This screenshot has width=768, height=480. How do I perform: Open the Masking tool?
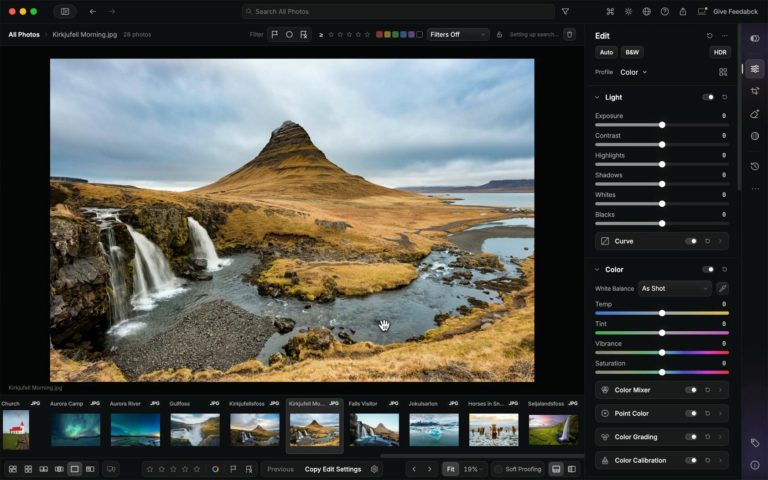click(x=755, y=136)
